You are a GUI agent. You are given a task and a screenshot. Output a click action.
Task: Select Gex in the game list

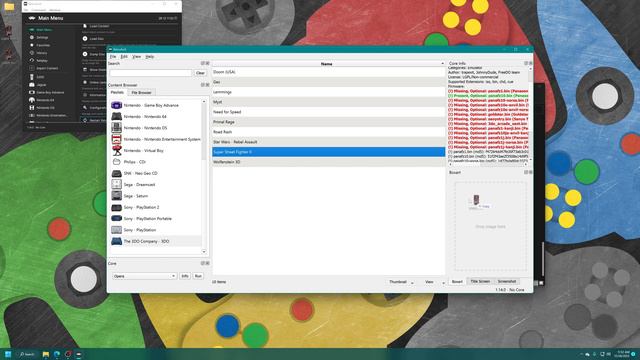tap(329, 82)
